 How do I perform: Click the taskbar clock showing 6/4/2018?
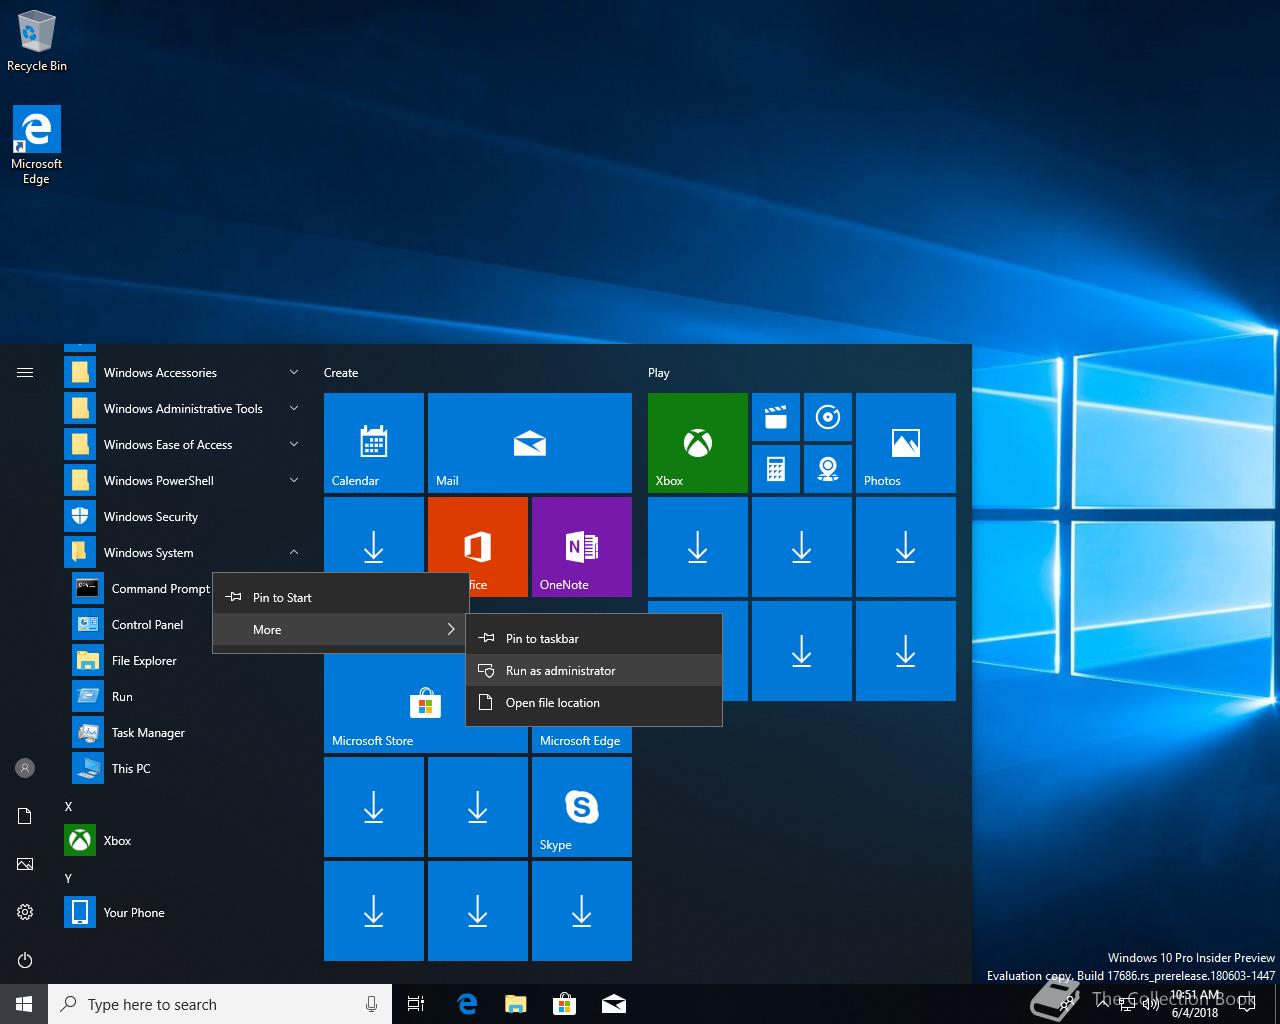(1195, 1004)
